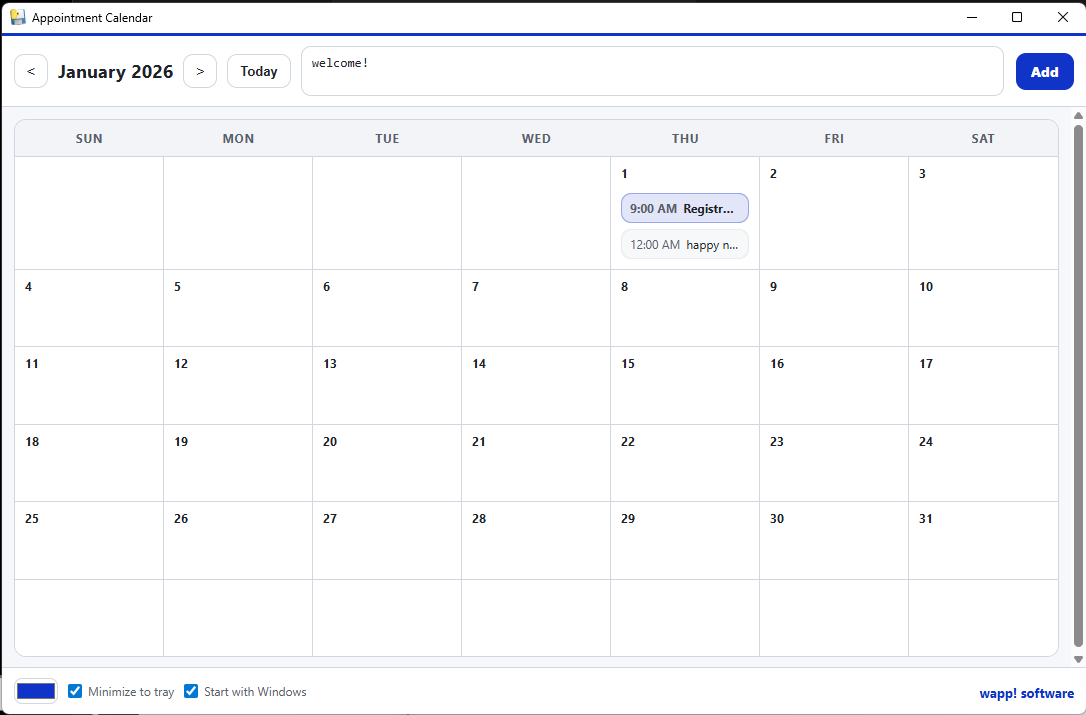Visit the wapp! software link
The image size is (1086, 715).
click(1026, 692)
